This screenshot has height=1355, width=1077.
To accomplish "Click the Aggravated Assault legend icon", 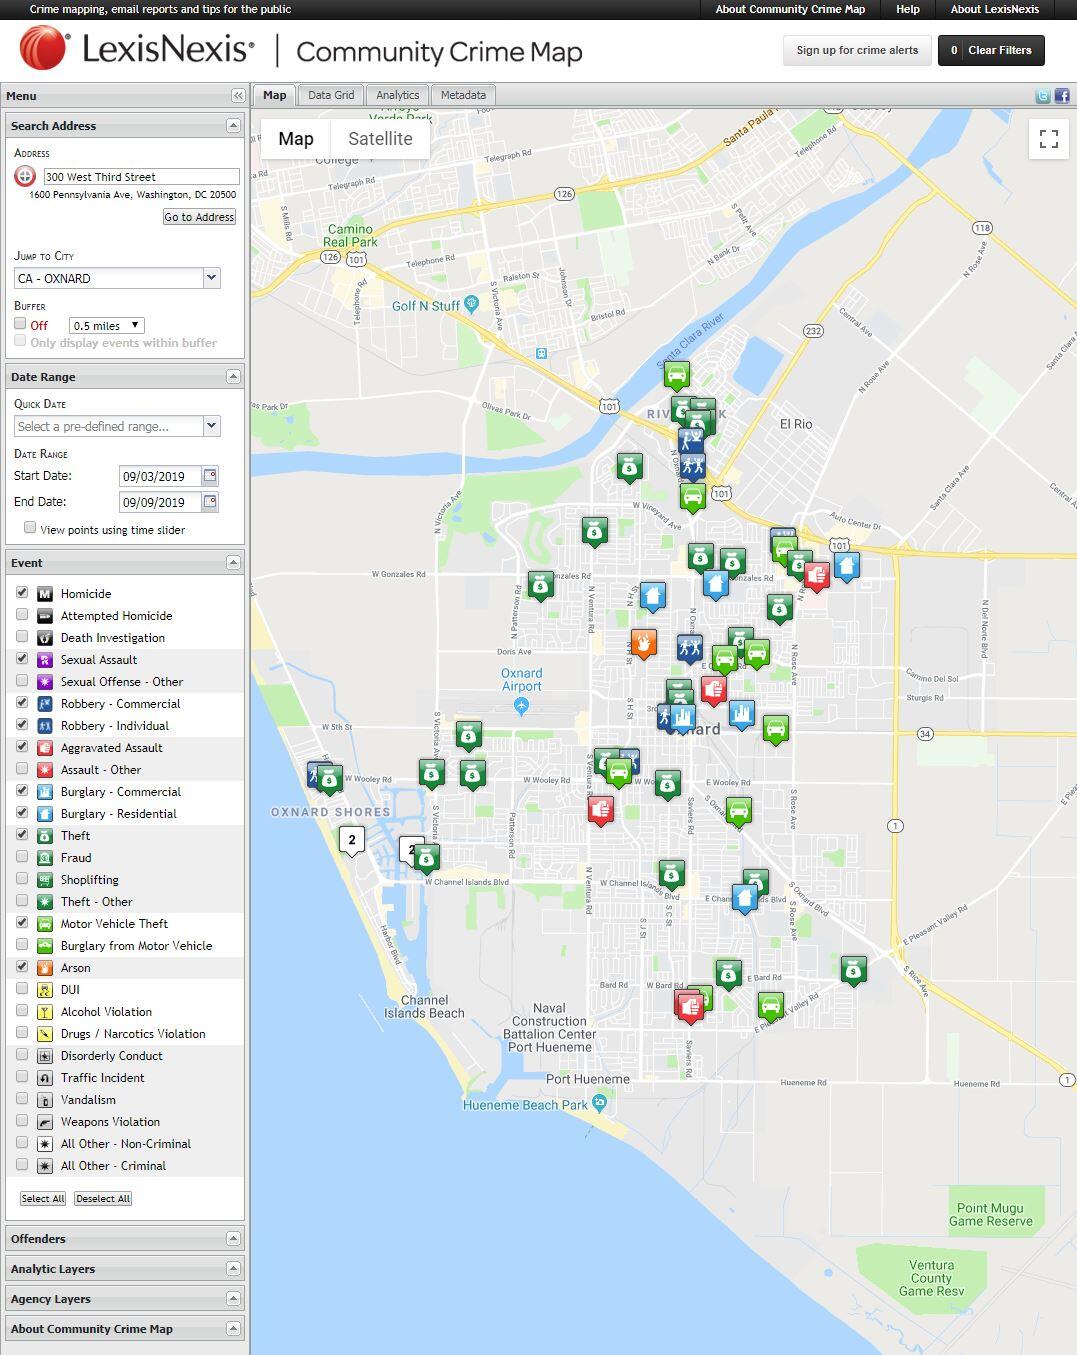I will (x=44, y=748).
